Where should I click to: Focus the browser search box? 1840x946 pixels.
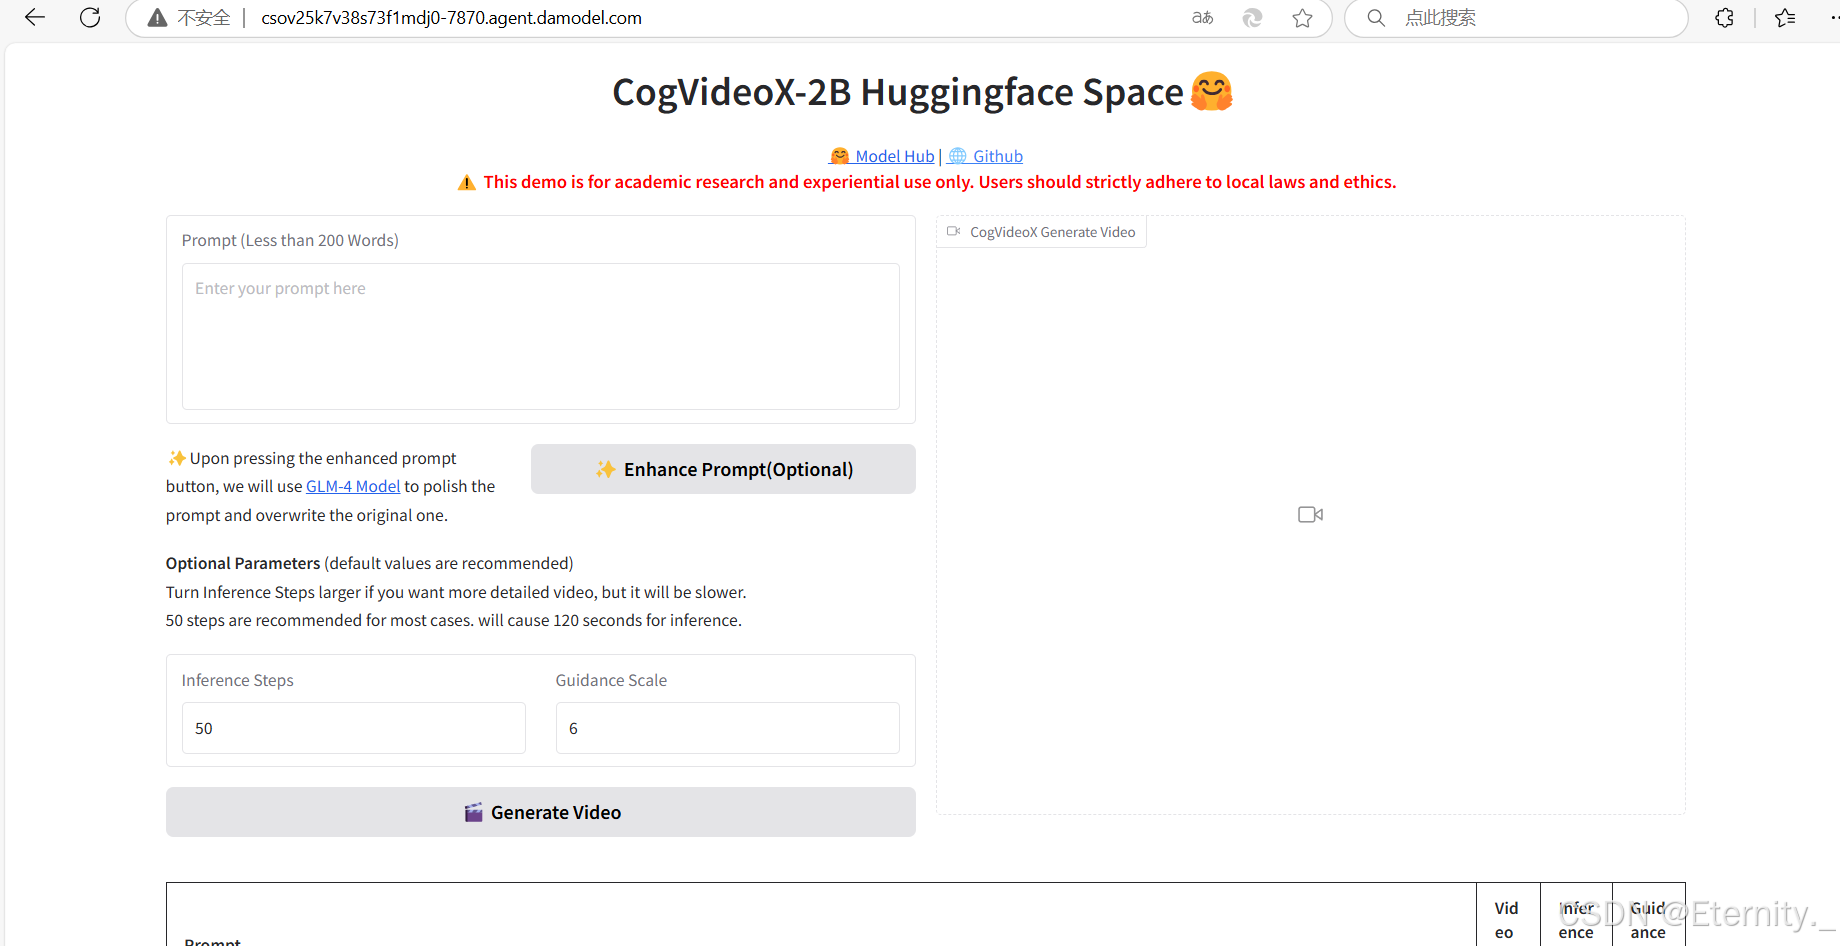click(1516, 18)
